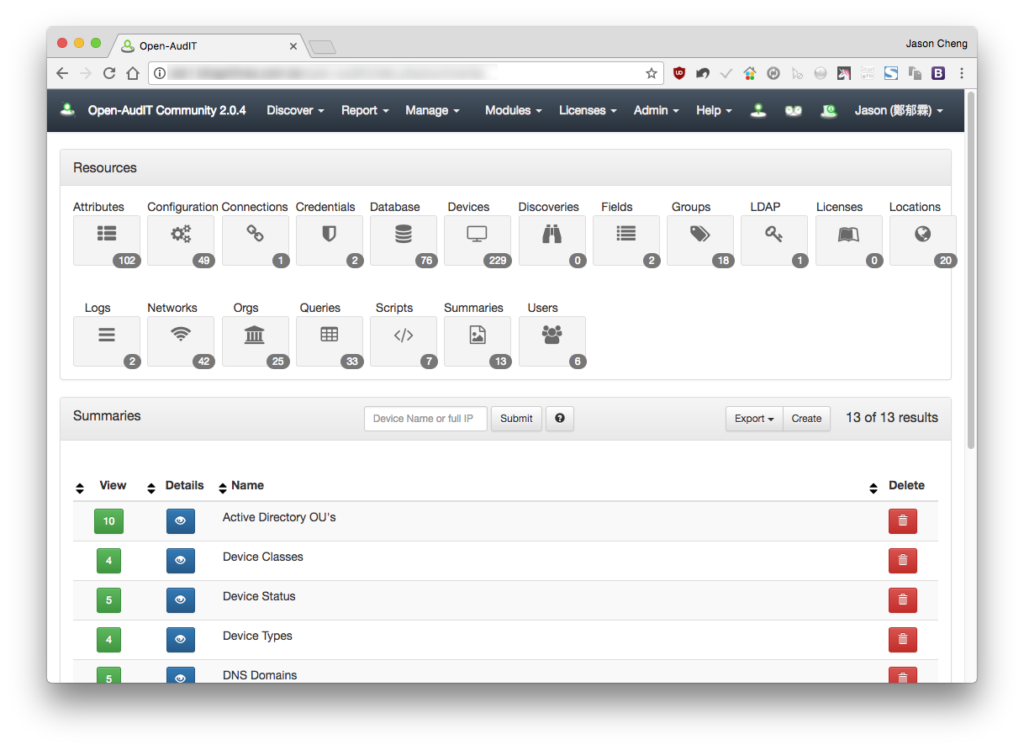Screen dimensions: 1024x750
Task: Click the Create summary button
Action: 806,418
